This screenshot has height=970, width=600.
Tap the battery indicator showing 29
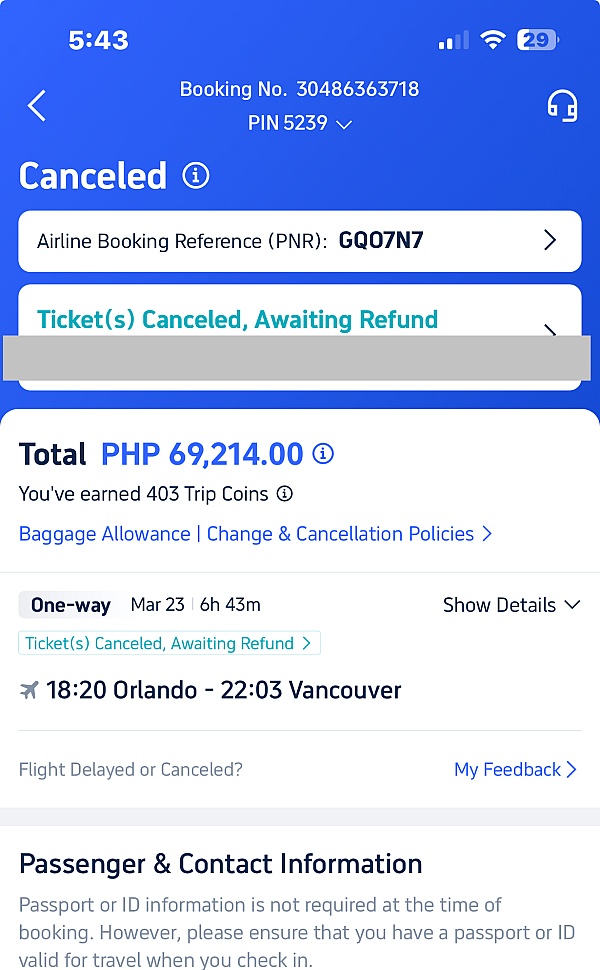pos(537,40)
